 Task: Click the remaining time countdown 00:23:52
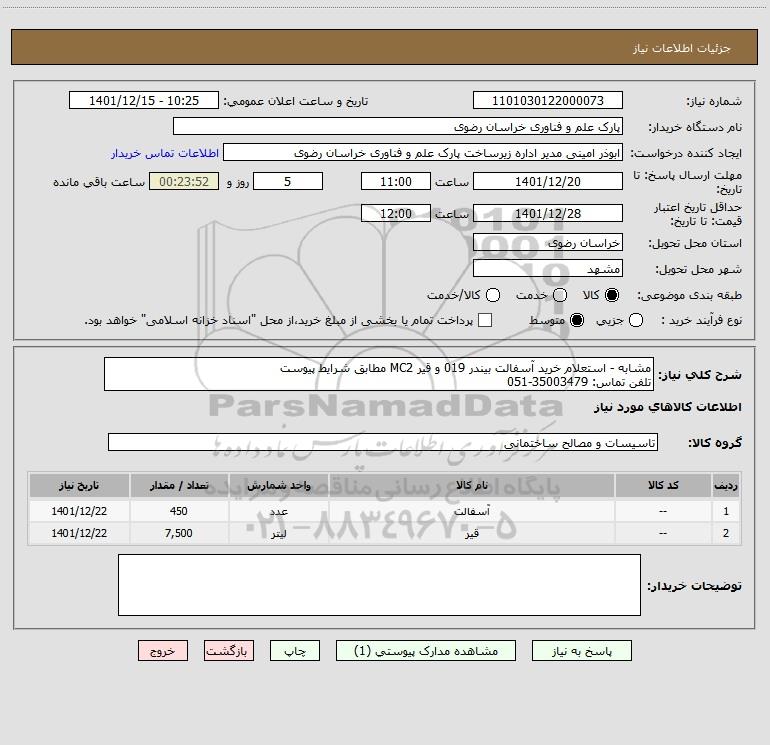pos(184,181)
